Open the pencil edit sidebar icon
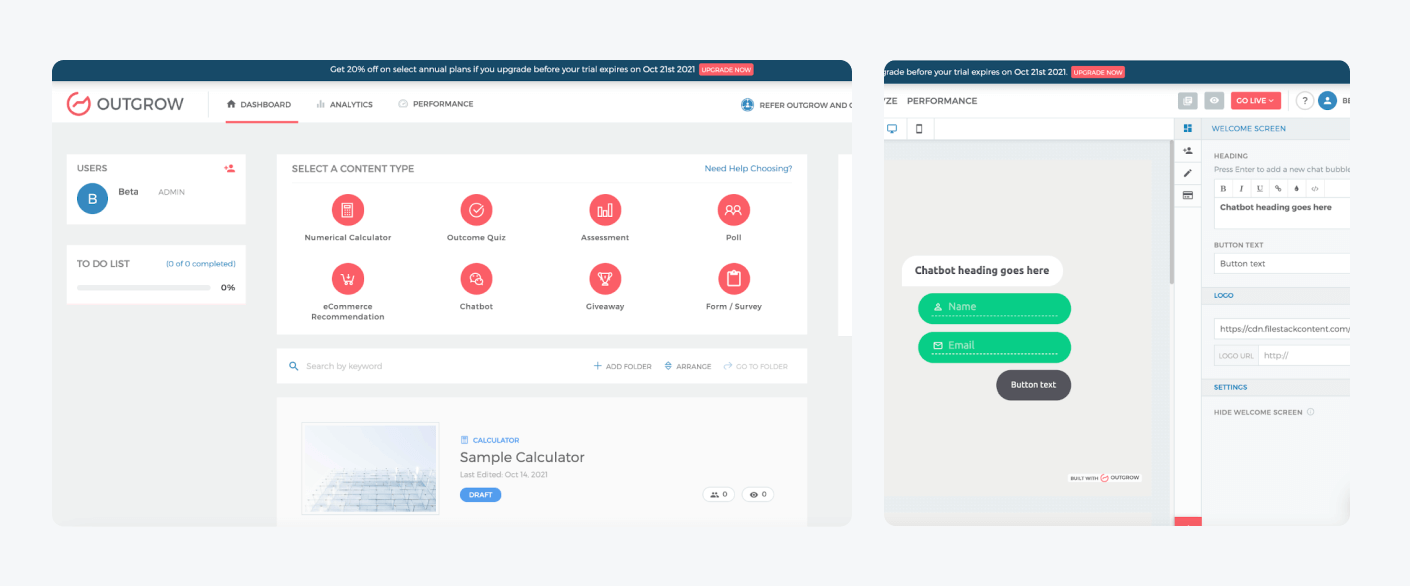 [1188, 173]
